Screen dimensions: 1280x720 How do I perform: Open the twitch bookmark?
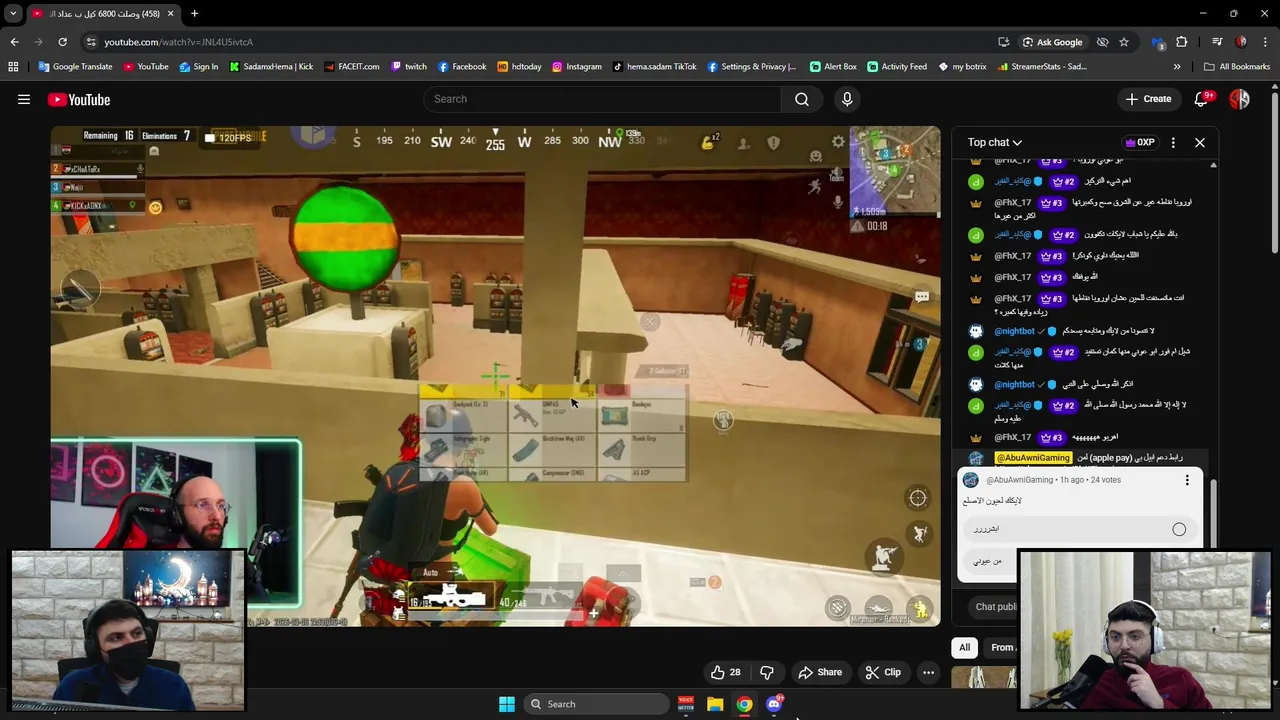tap(409, 67)
